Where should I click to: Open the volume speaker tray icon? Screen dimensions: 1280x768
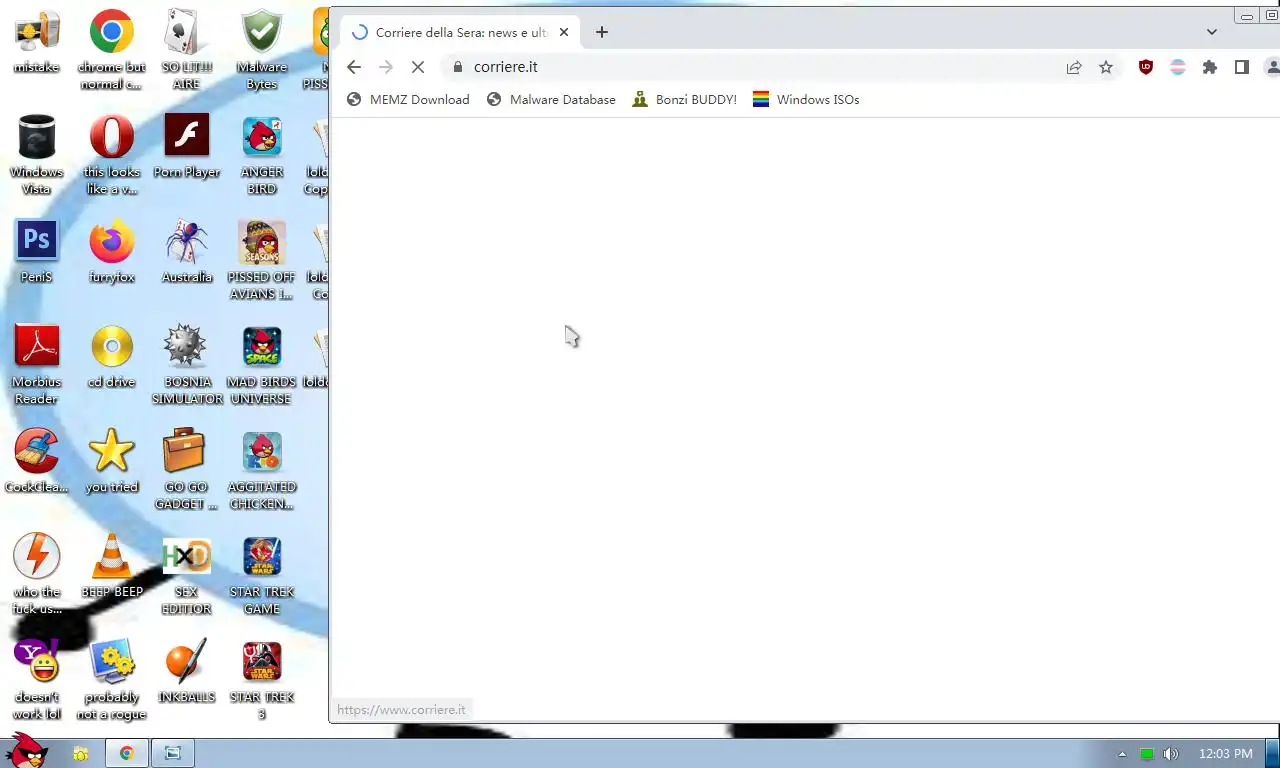coord(1171,754)
